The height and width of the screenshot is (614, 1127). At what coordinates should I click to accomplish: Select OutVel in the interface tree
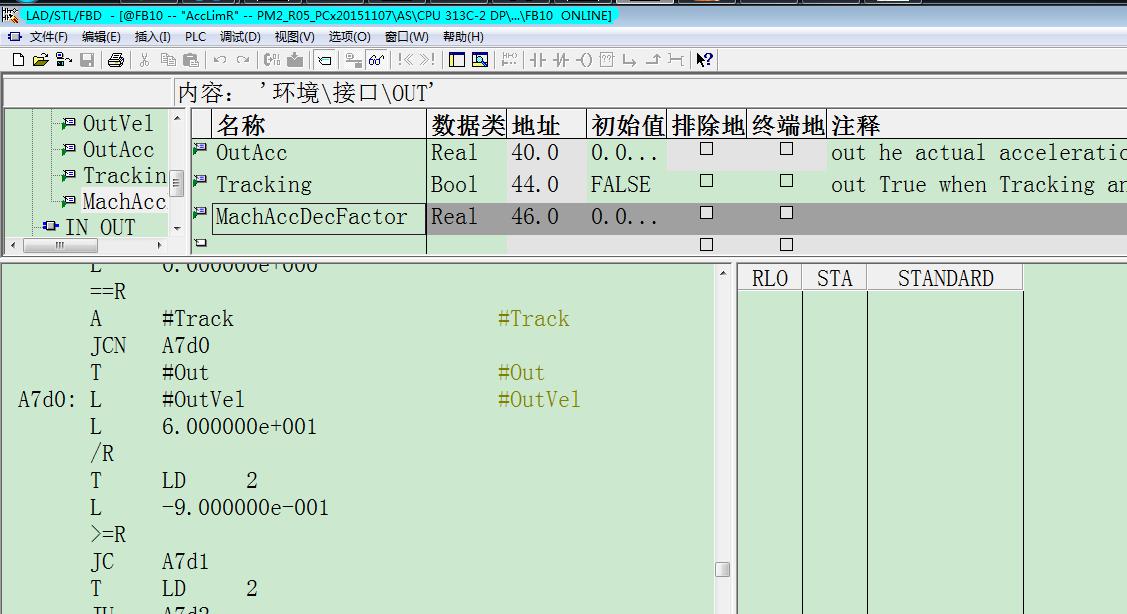coord(118,124)
